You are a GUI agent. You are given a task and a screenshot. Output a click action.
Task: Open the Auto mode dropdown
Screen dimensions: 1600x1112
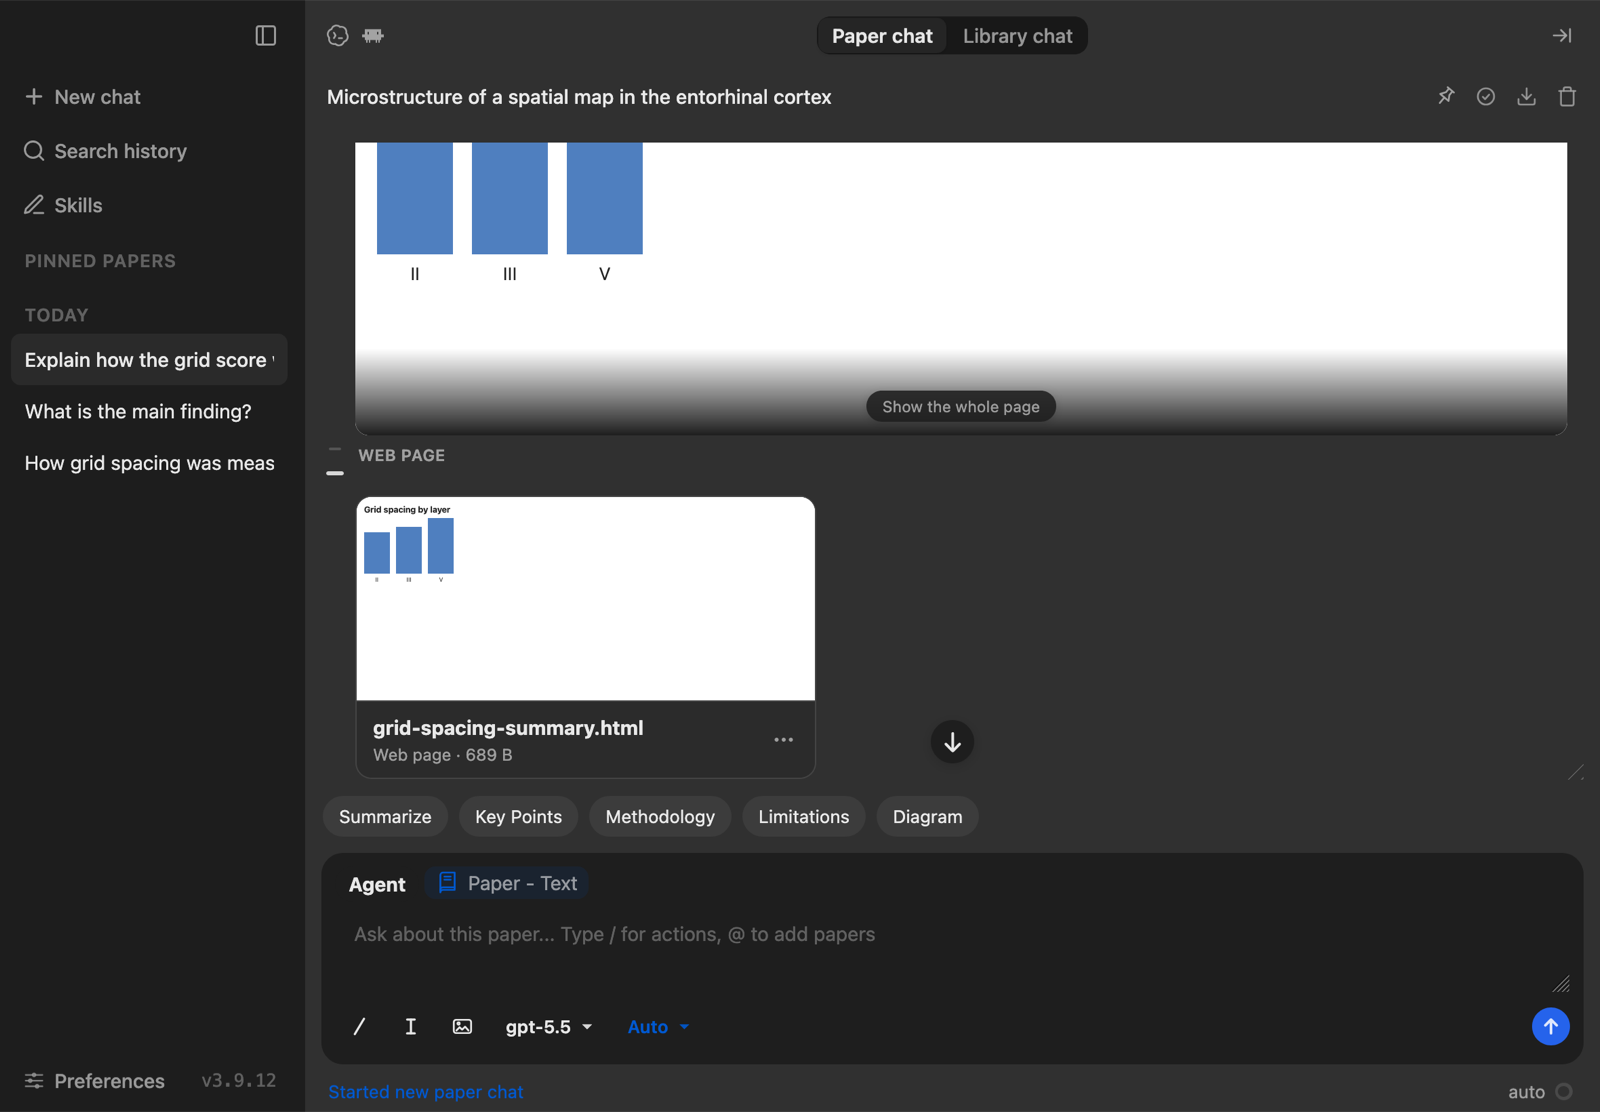coord(658,1027)
